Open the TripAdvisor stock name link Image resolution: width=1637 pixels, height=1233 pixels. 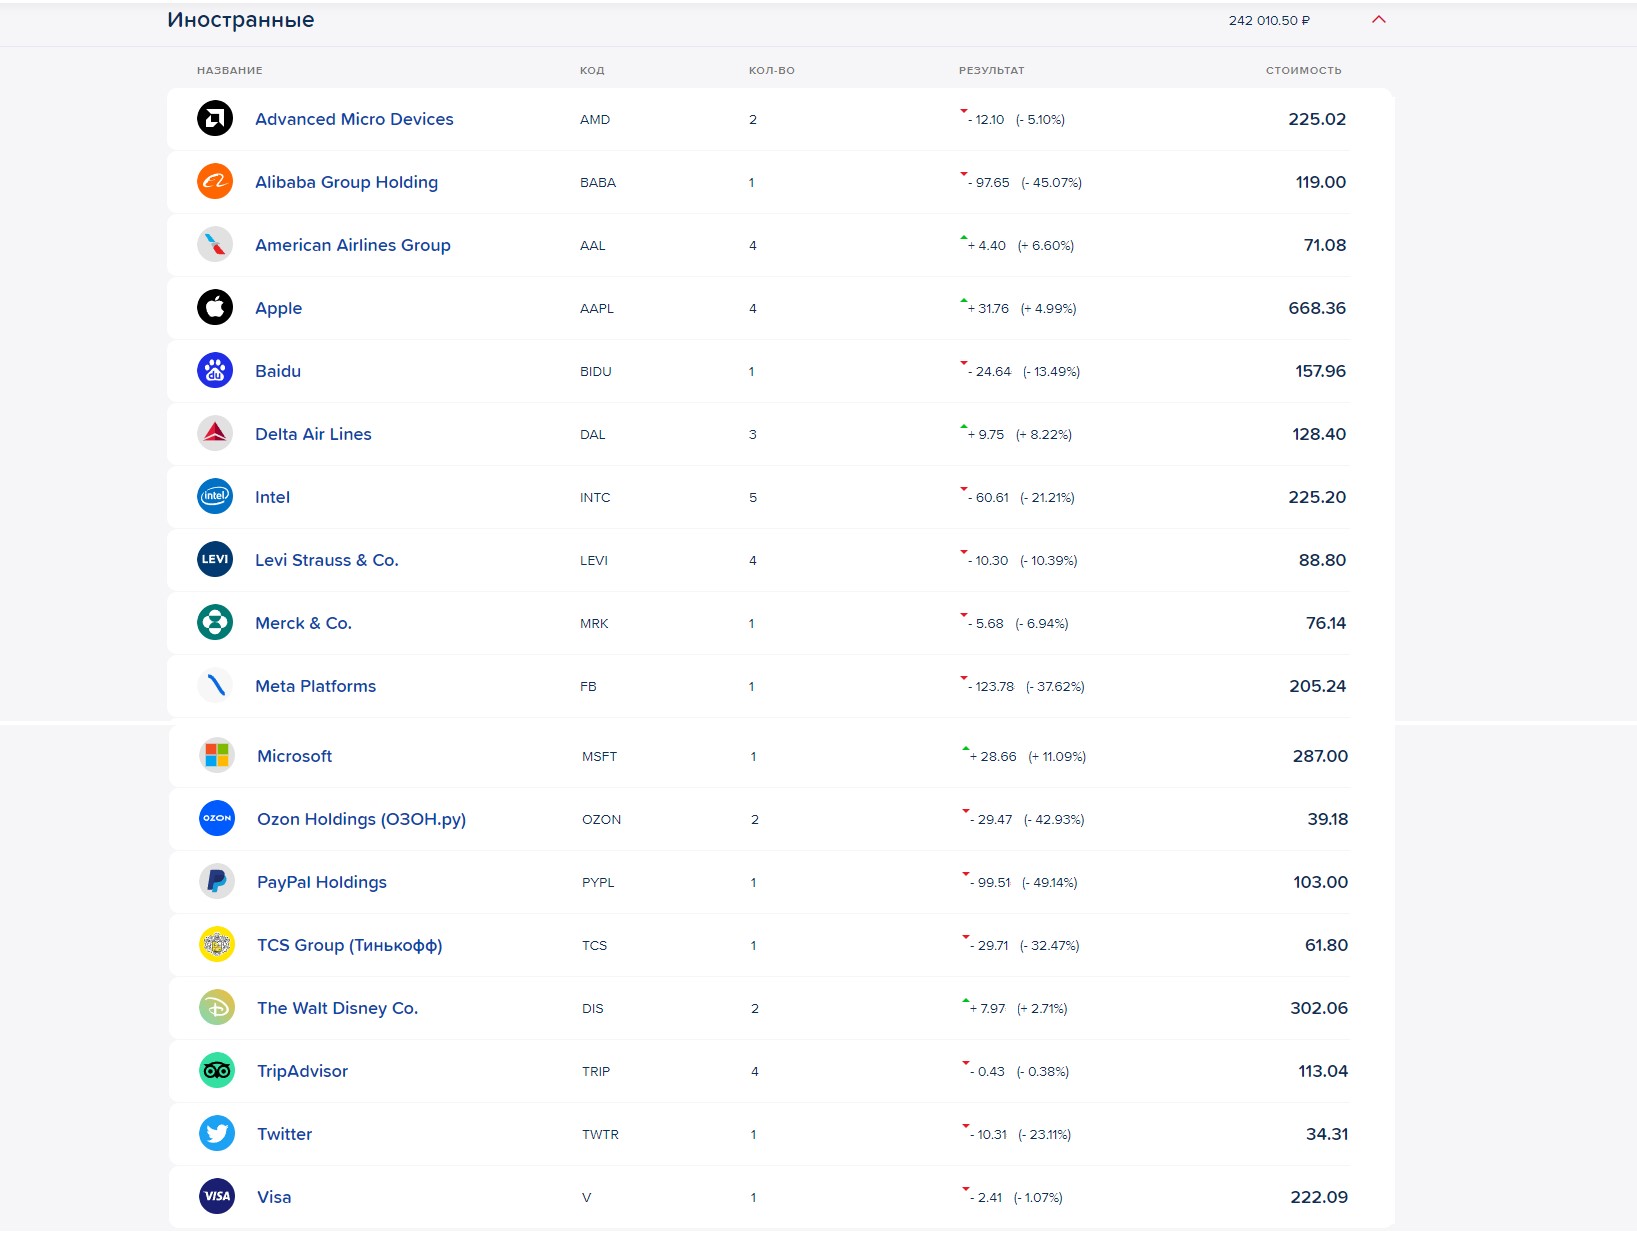(x=302, y=1071)
